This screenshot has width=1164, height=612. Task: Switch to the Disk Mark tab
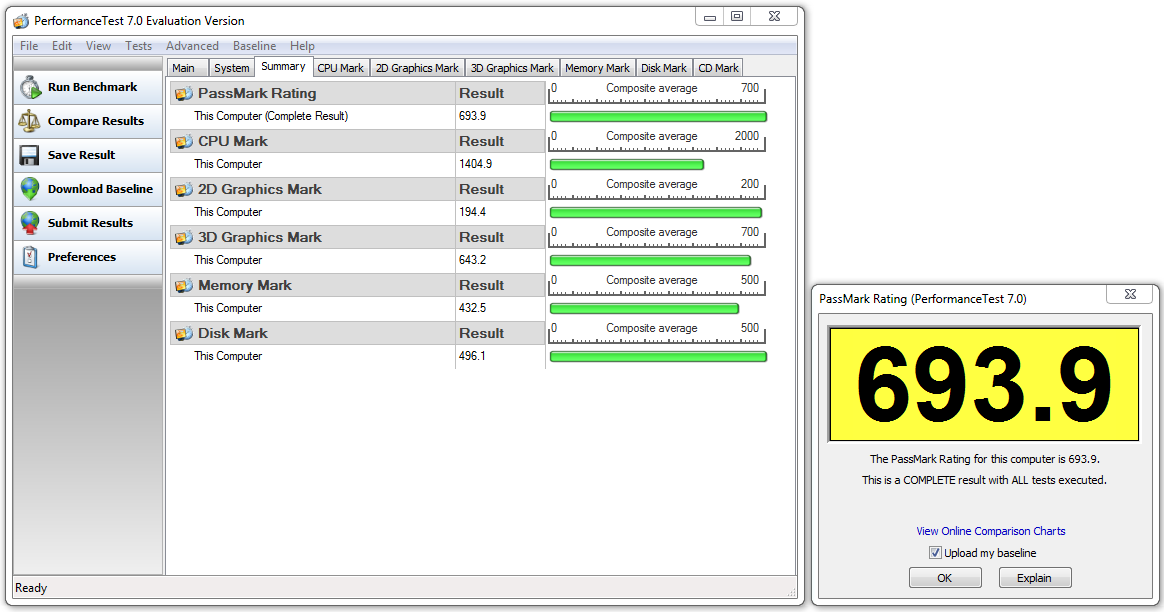point(664,68)
